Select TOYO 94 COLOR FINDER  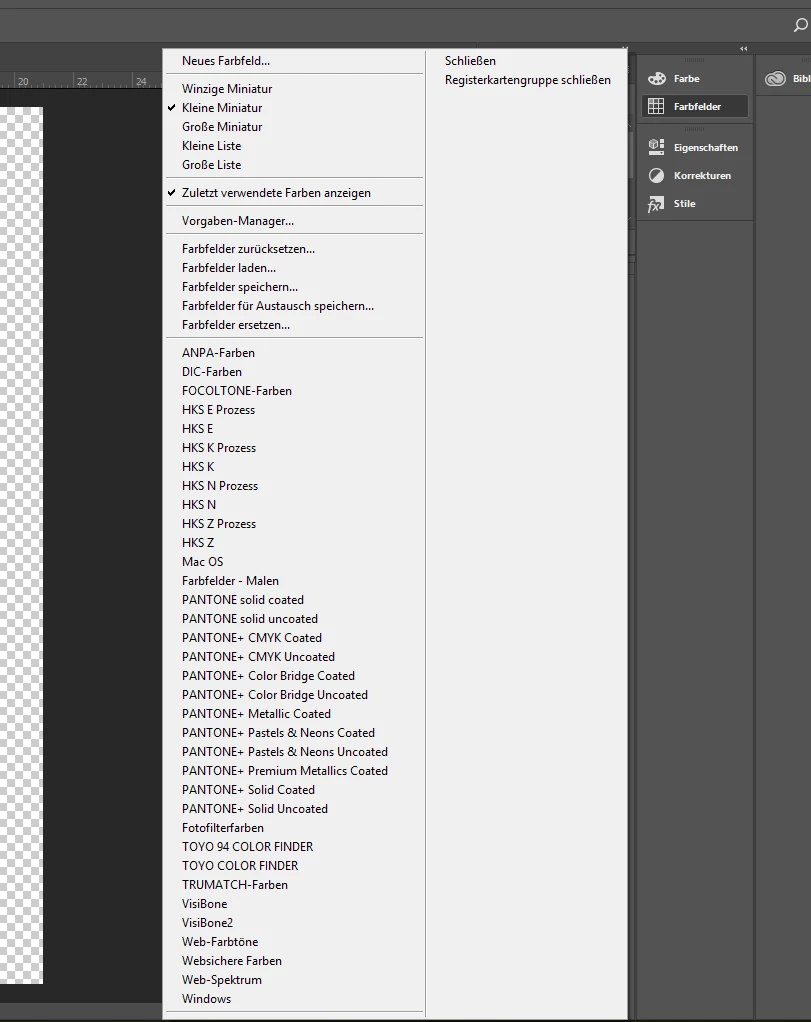pyautogui.click(x=248, y=846)
